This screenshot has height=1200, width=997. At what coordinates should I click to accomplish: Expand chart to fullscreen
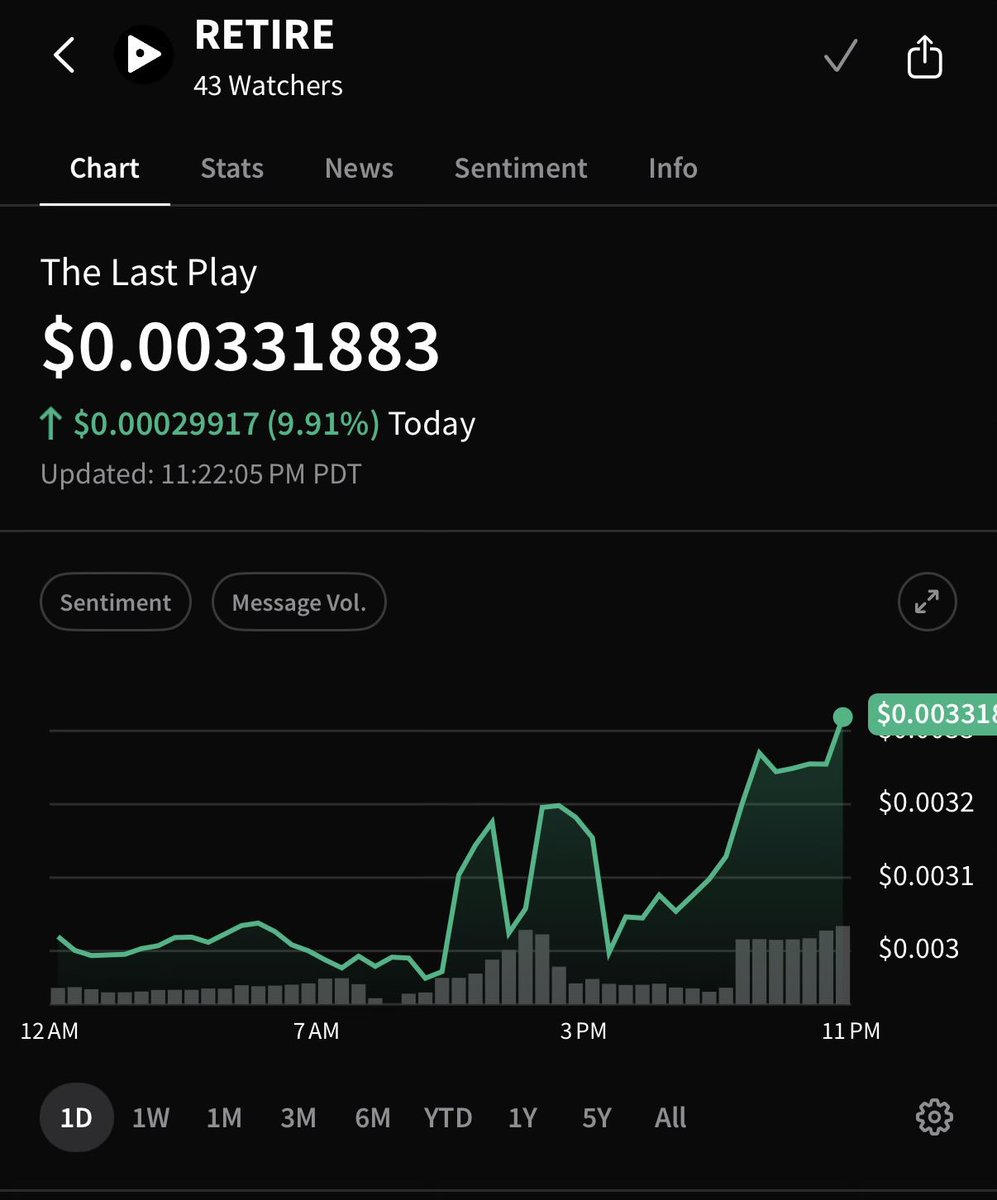(927, 602)
